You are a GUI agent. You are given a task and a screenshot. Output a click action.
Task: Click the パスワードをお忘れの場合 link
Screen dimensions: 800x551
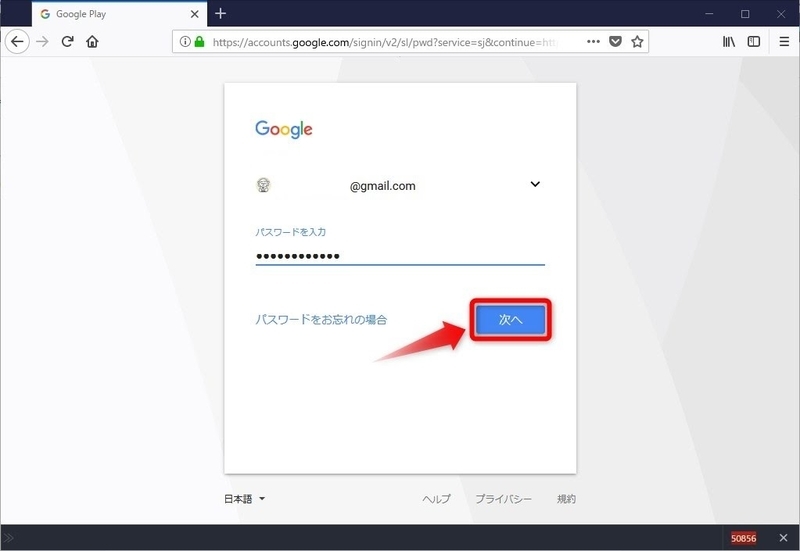(x=321, y=320)
